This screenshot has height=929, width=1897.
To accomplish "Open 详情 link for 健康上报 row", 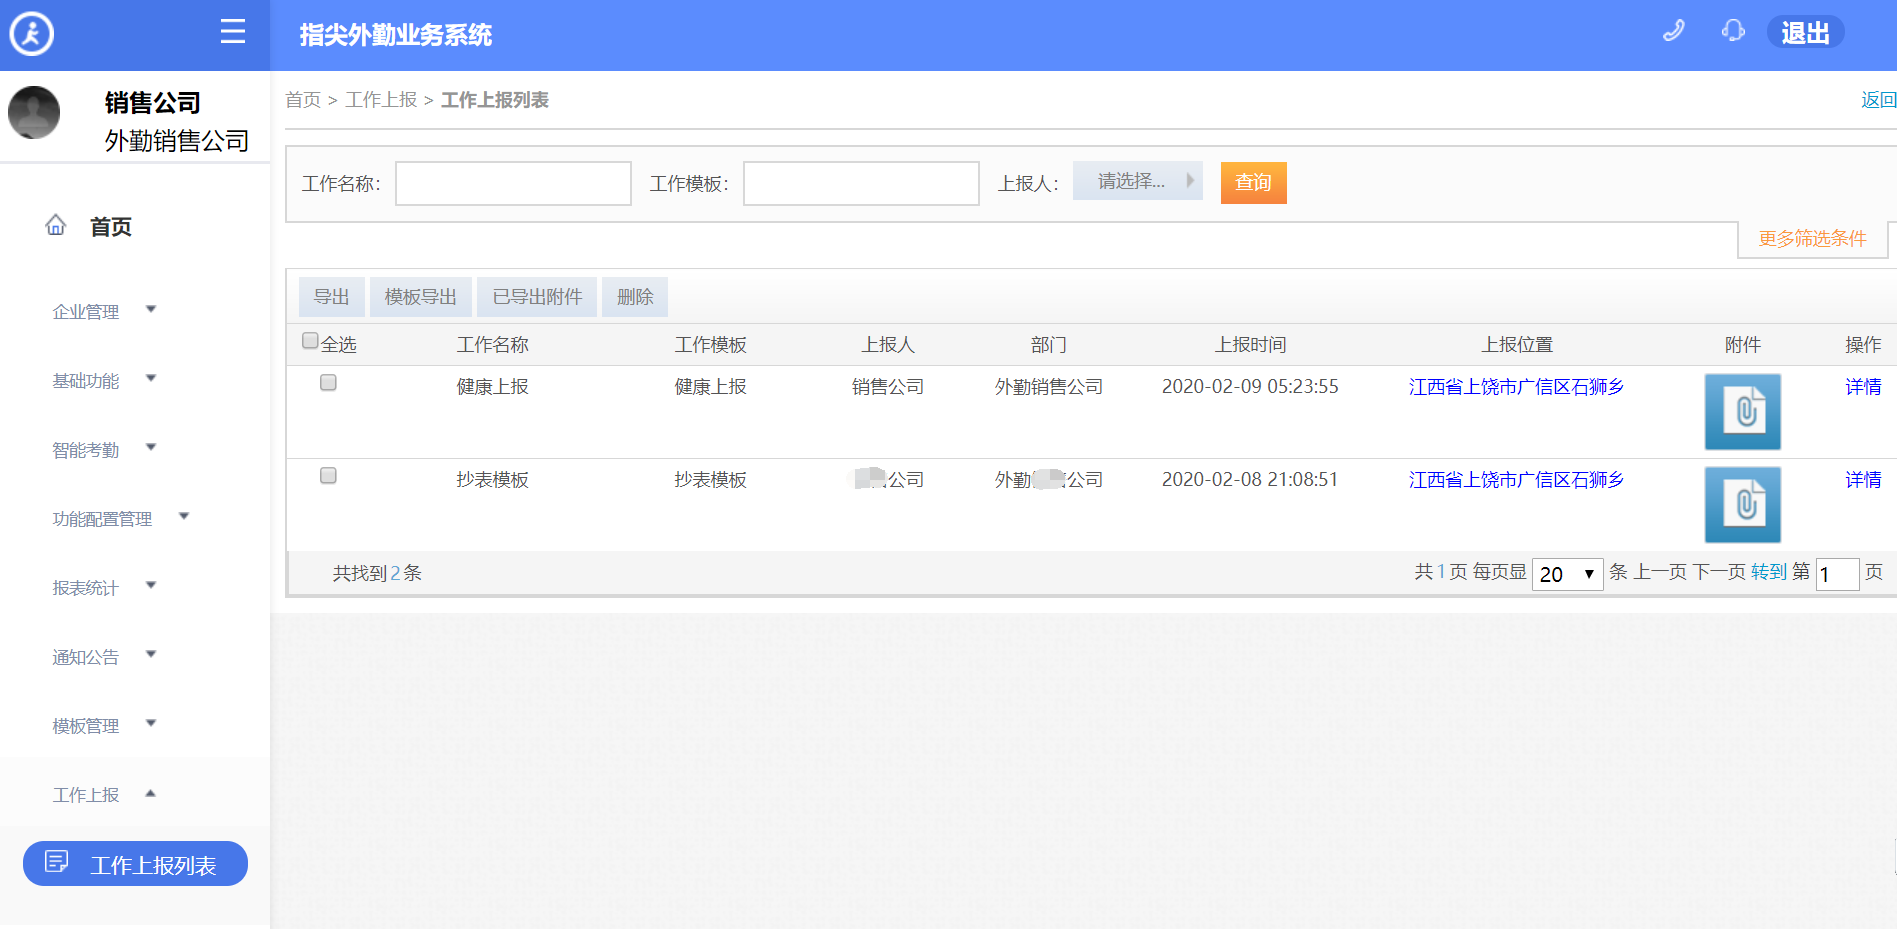I will tap(1862, 387).
